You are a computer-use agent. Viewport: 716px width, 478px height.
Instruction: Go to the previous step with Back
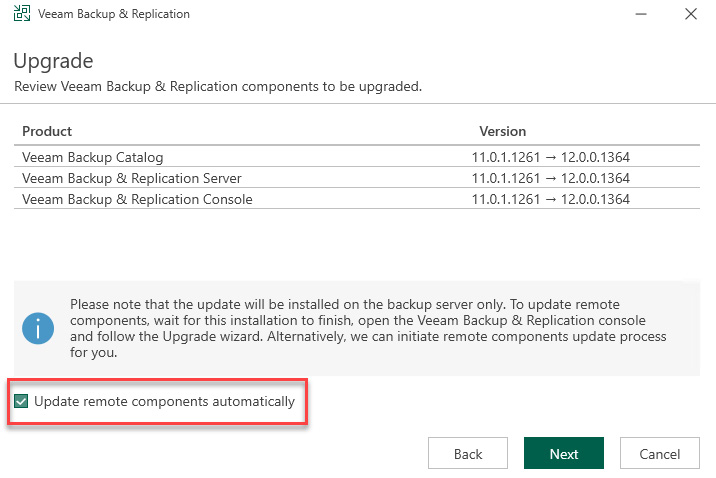pos(468,453)
